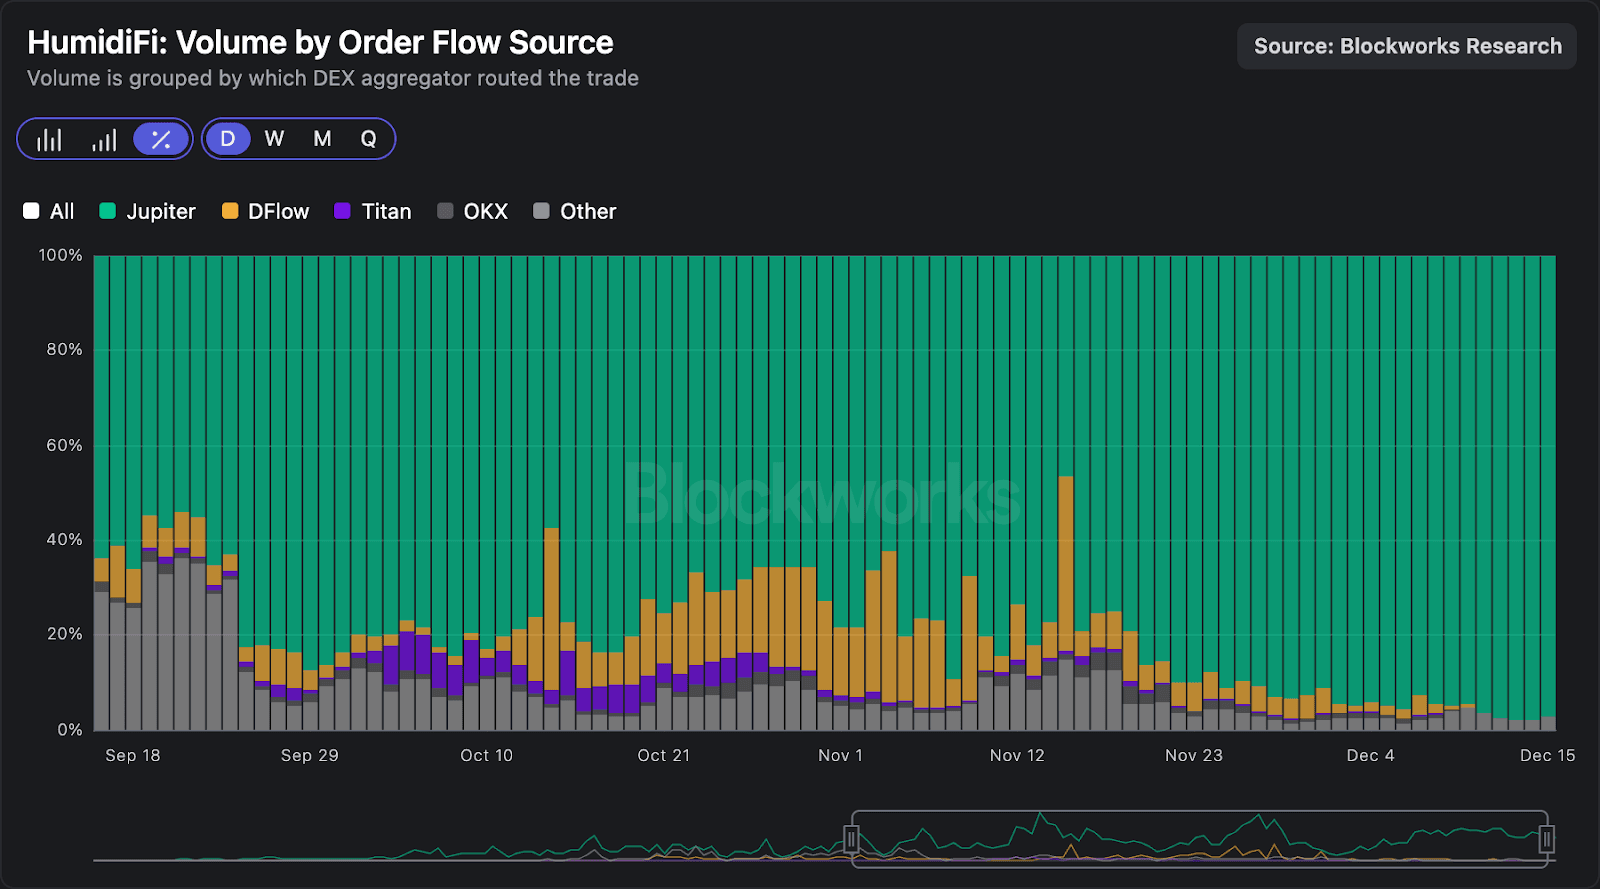
Task: Click the Titan purple legend swatch
Action: (x=342, y=211)
